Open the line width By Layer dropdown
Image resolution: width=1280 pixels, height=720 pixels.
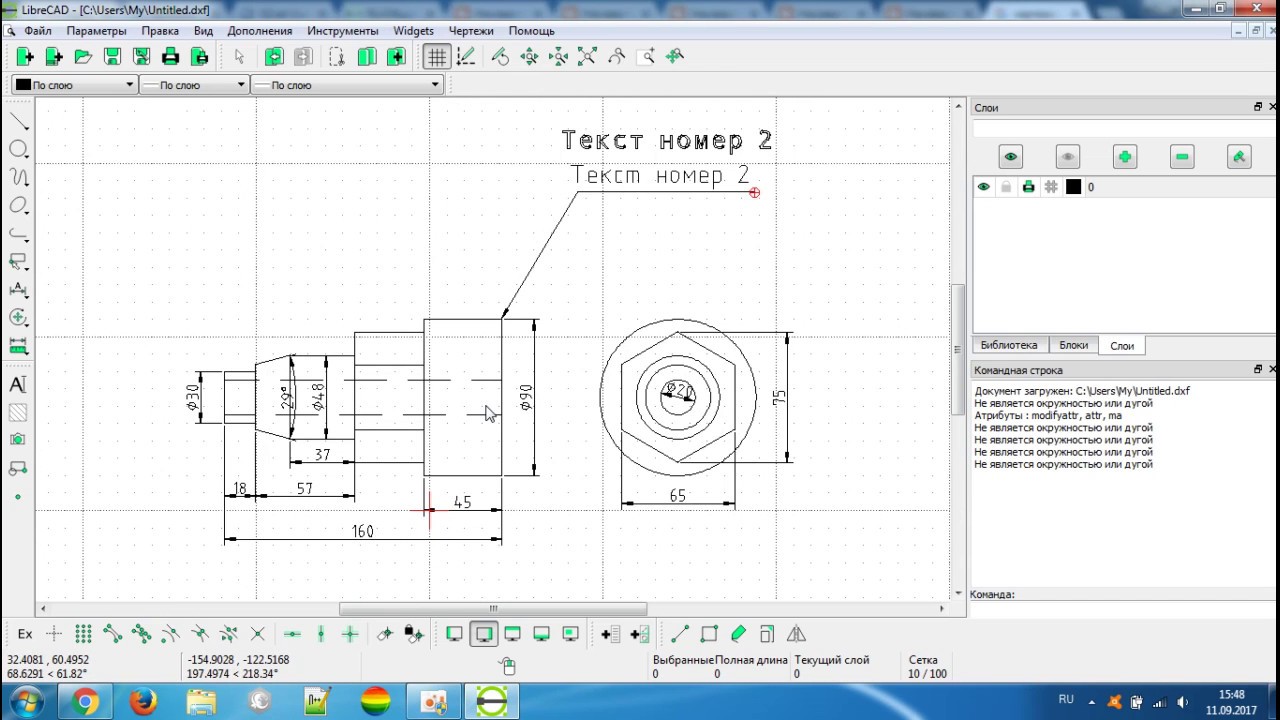193,85
